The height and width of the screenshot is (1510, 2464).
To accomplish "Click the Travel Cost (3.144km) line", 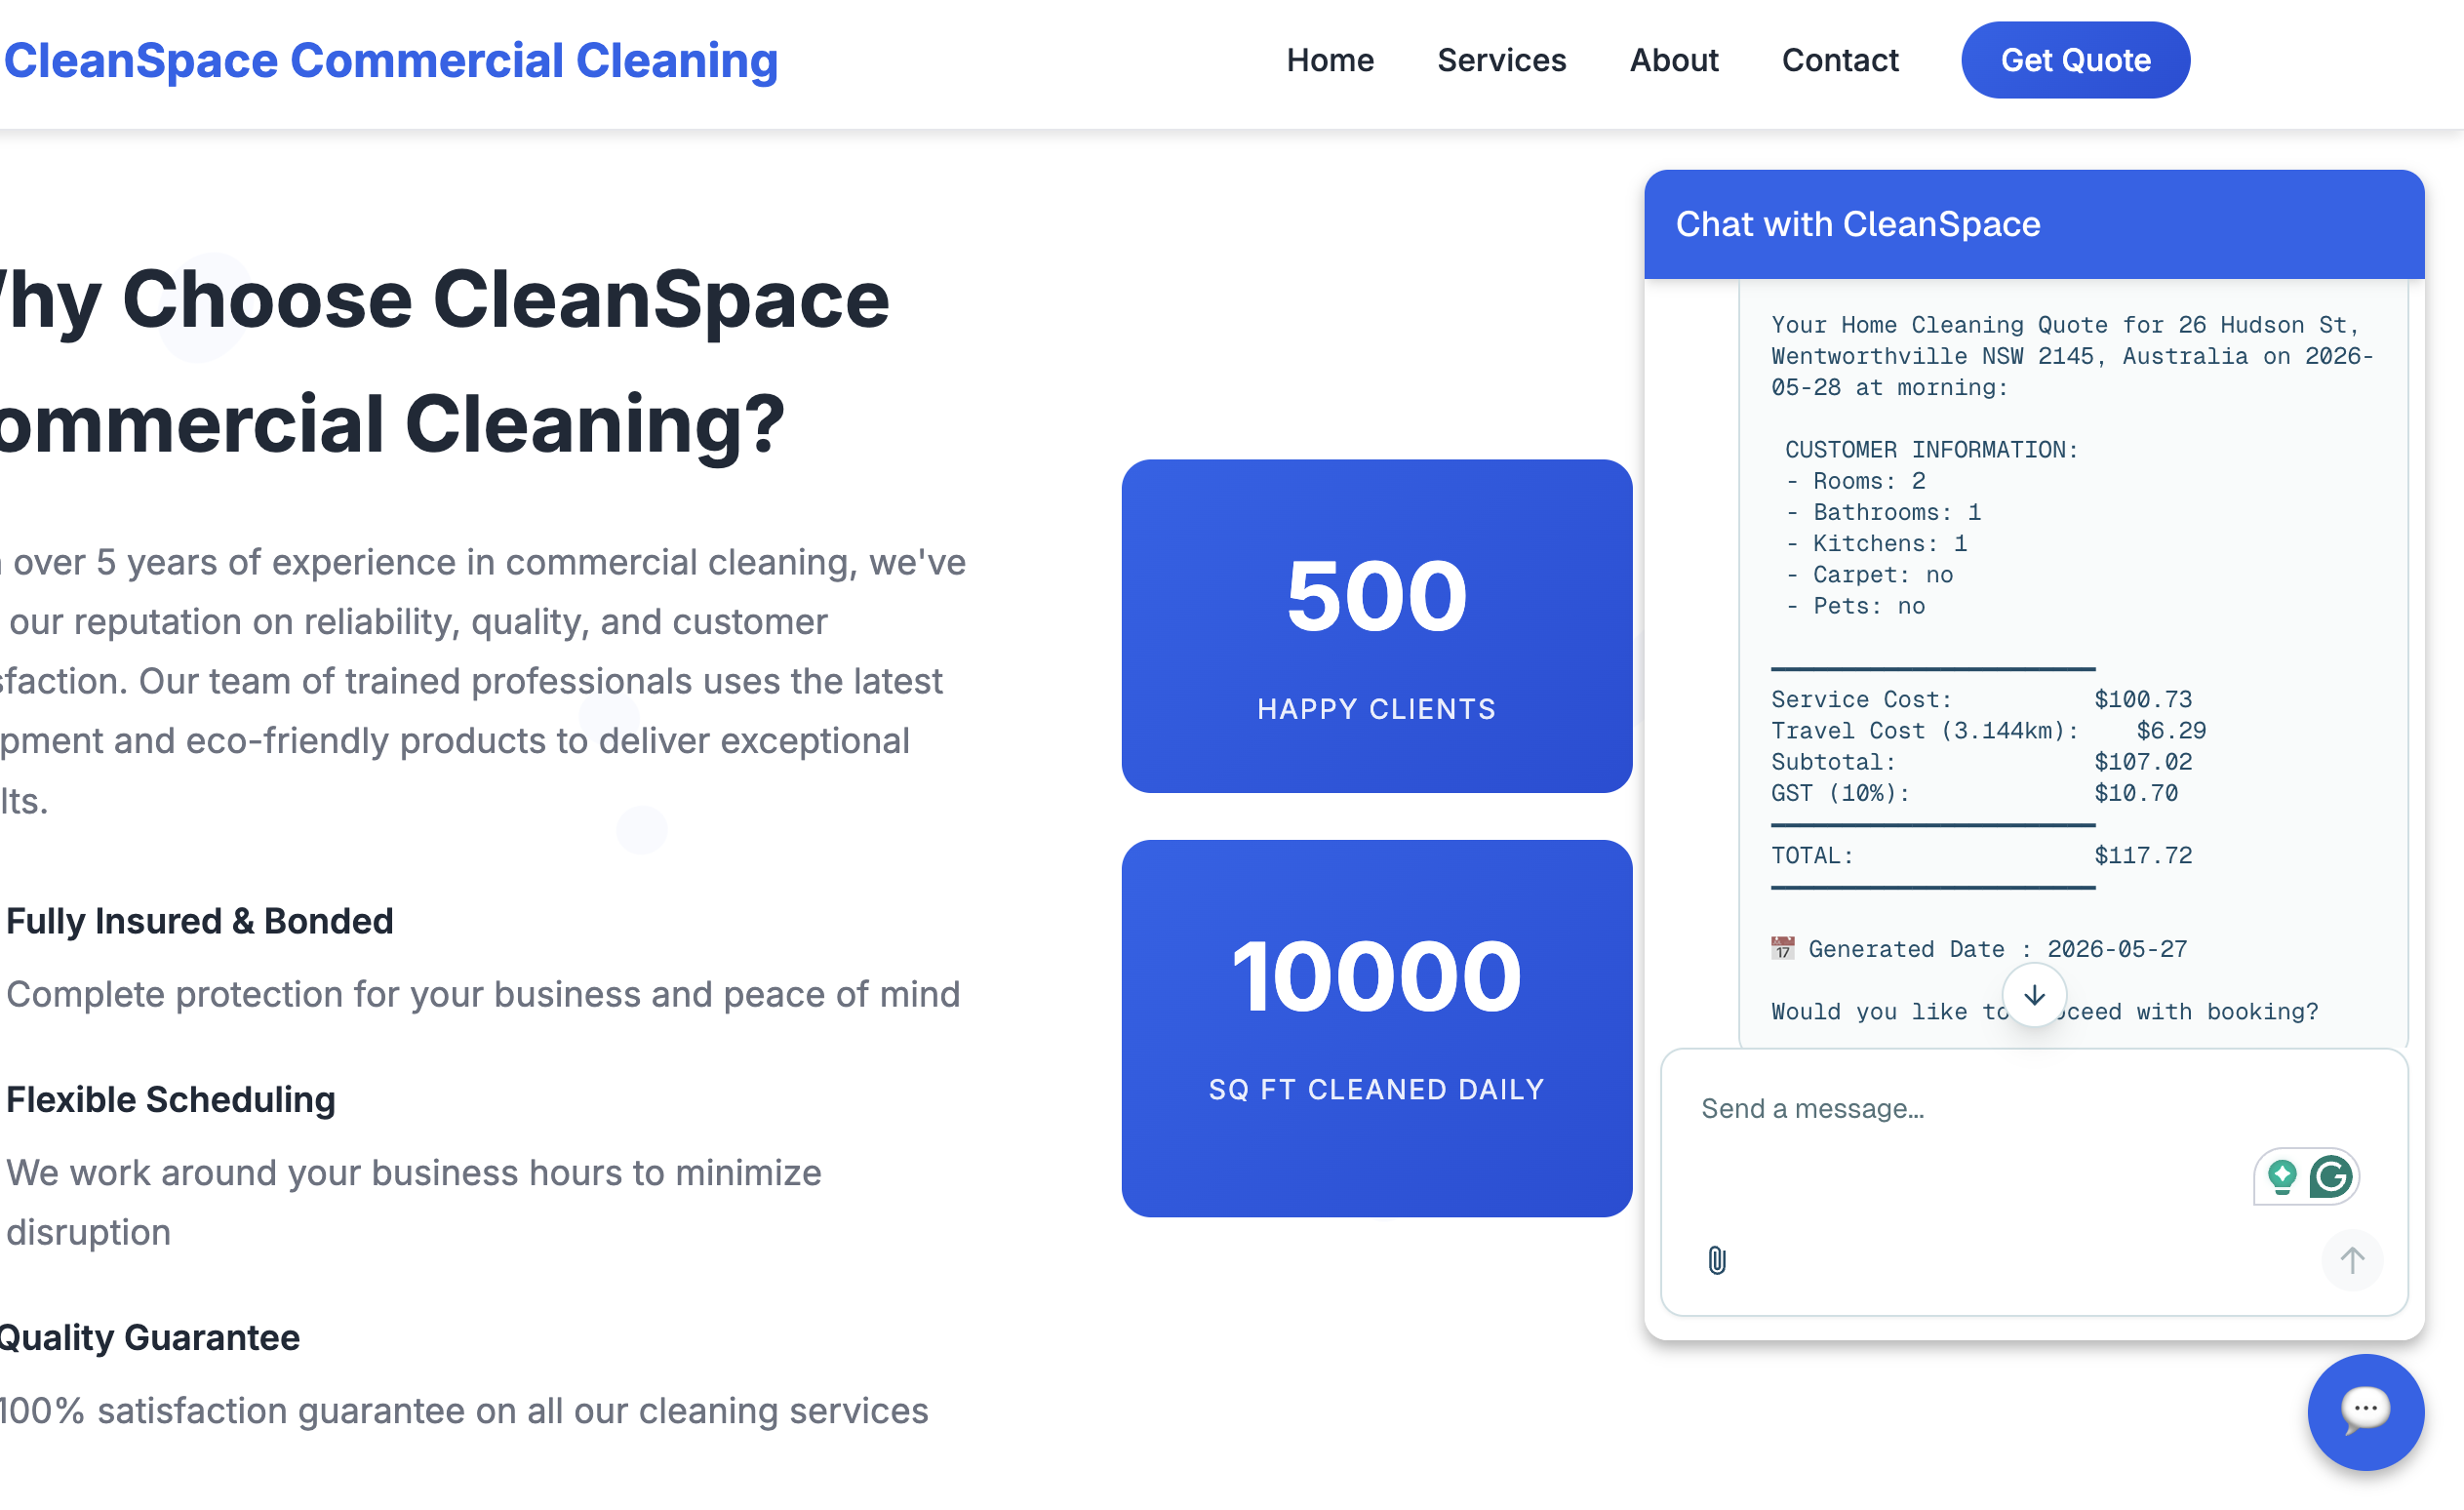I will [1988, 731].
